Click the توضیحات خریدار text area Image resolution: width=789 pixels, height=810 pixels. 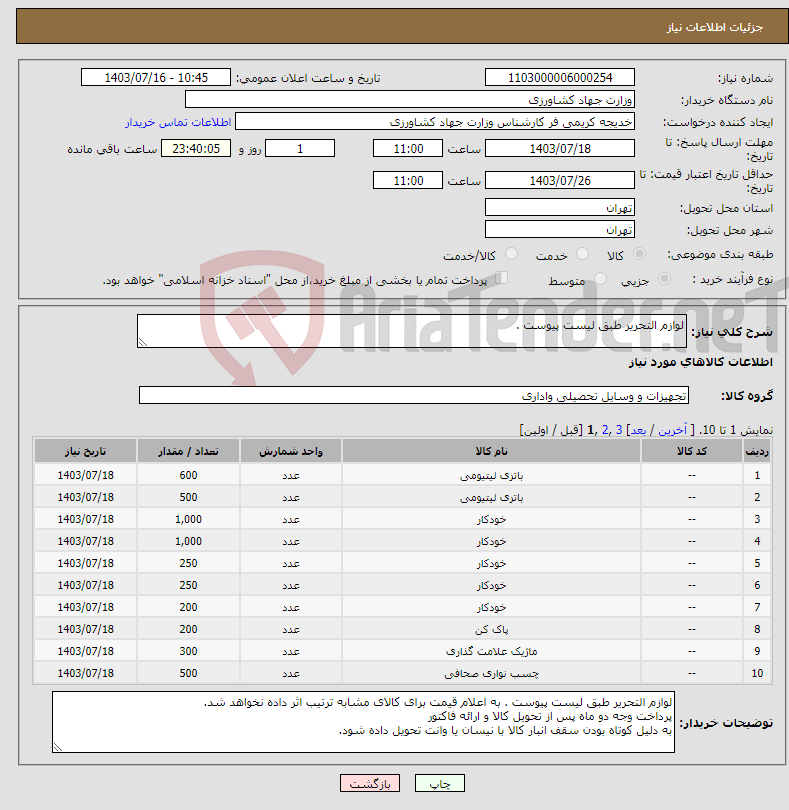click(x=363, y=722)
